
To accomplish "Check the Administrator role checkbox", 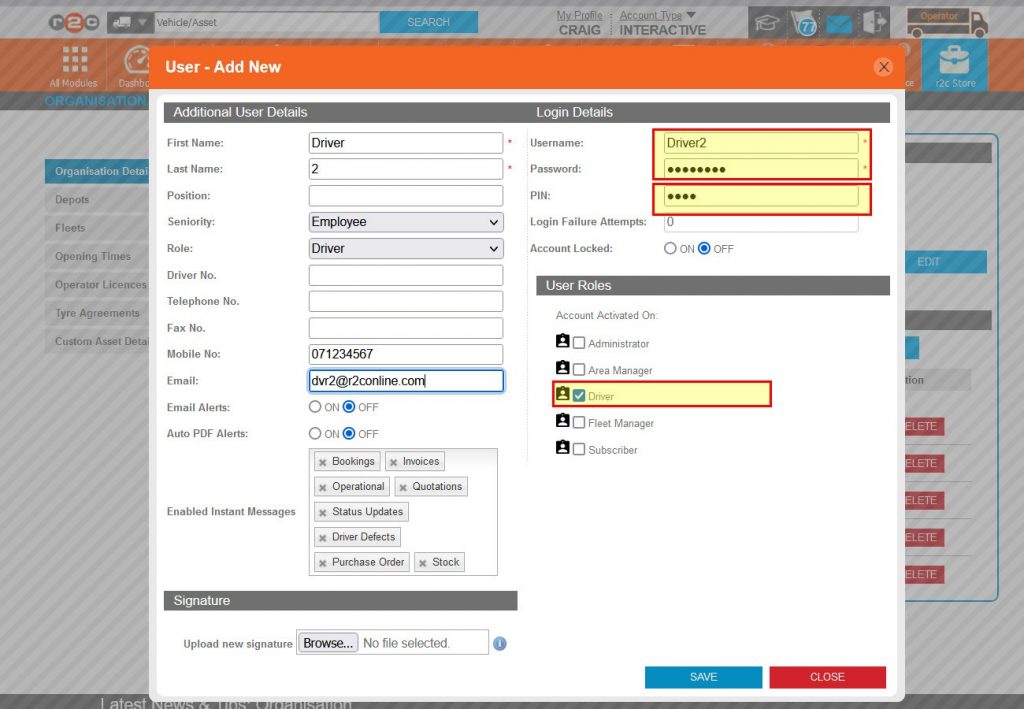I will [577, 341].
